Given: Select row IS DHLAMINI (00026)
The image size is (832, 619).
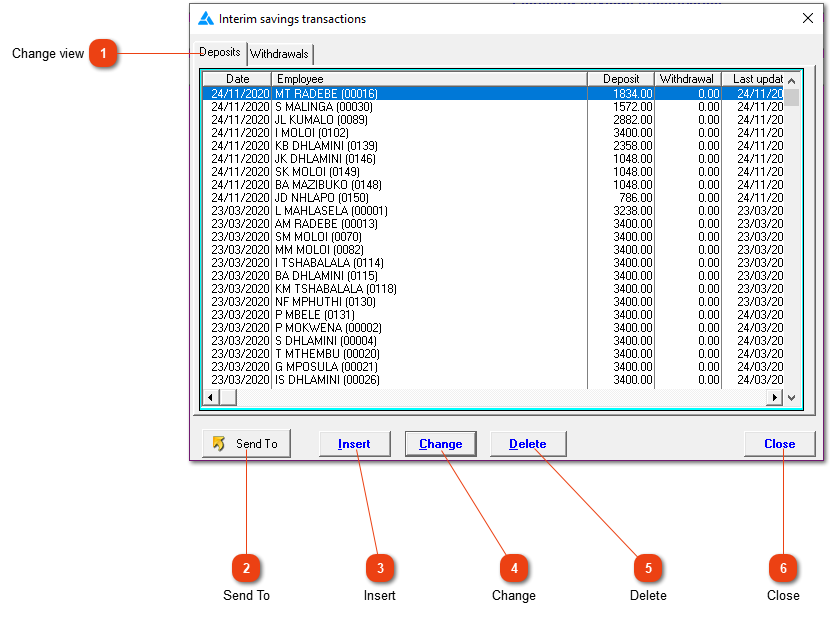Looking at the screenshot, I should (x=493, y=380).
